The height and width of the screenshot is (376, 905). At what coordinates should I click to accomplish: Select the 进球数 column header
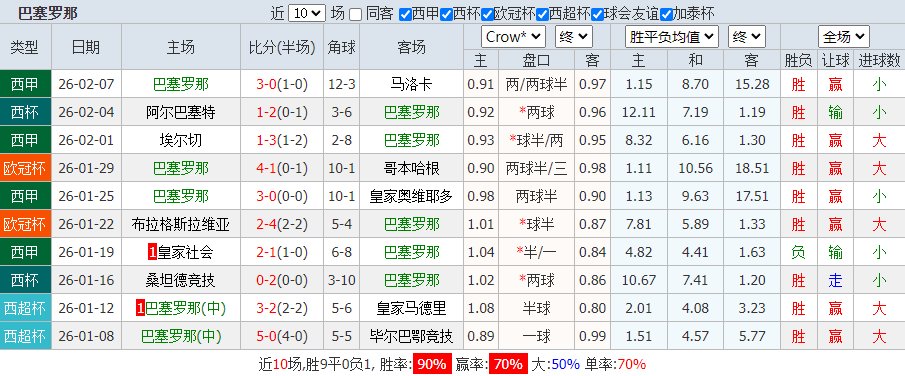(x=880, y=59)
